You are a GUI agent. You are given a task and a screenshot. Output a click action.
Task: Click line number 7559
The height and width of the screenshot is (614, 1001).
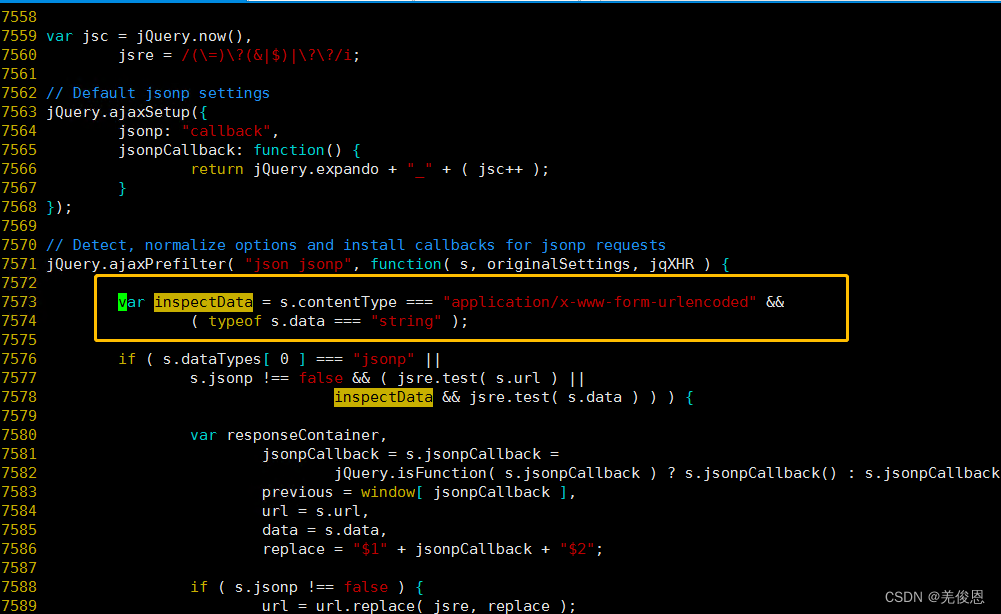tap(19, 36)
